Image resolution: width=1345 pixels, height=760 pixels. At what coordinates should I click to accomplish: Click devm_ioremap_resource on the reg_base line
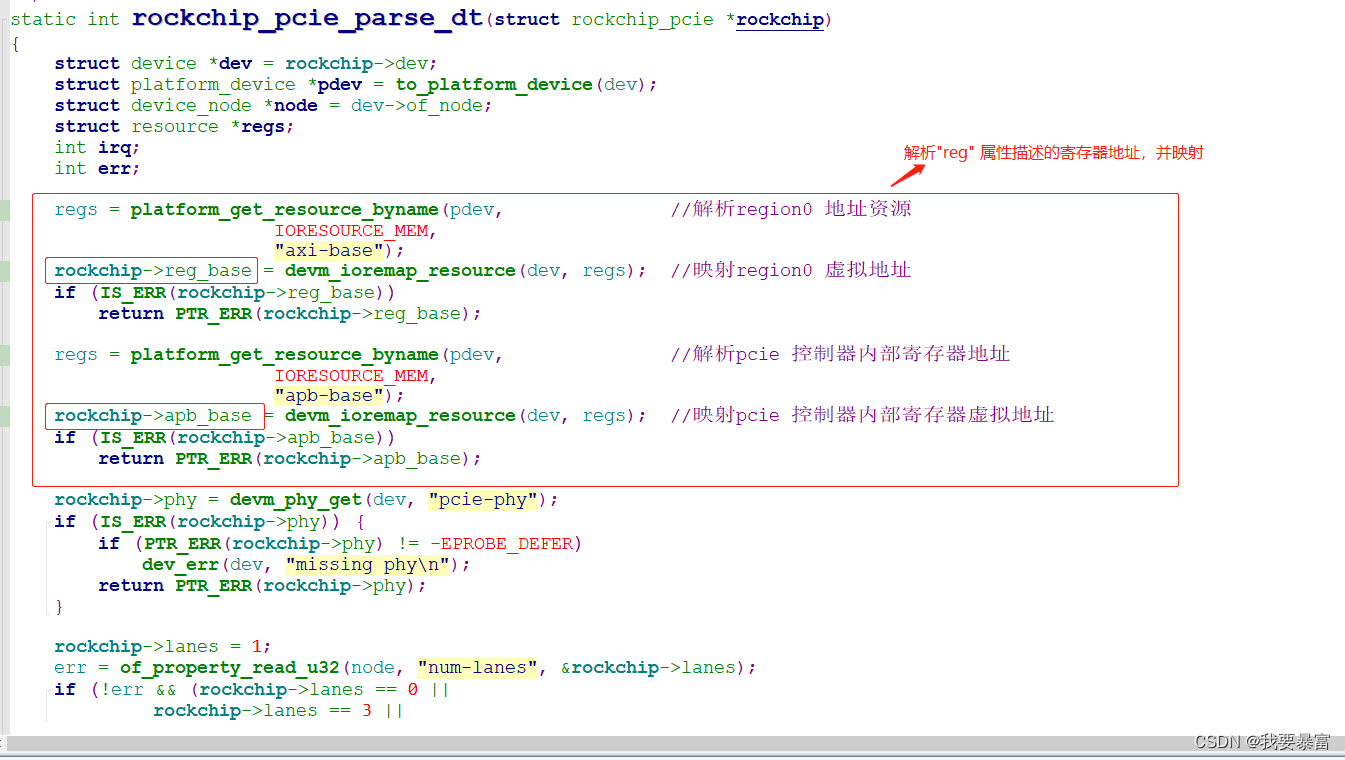tap(400, 271)
